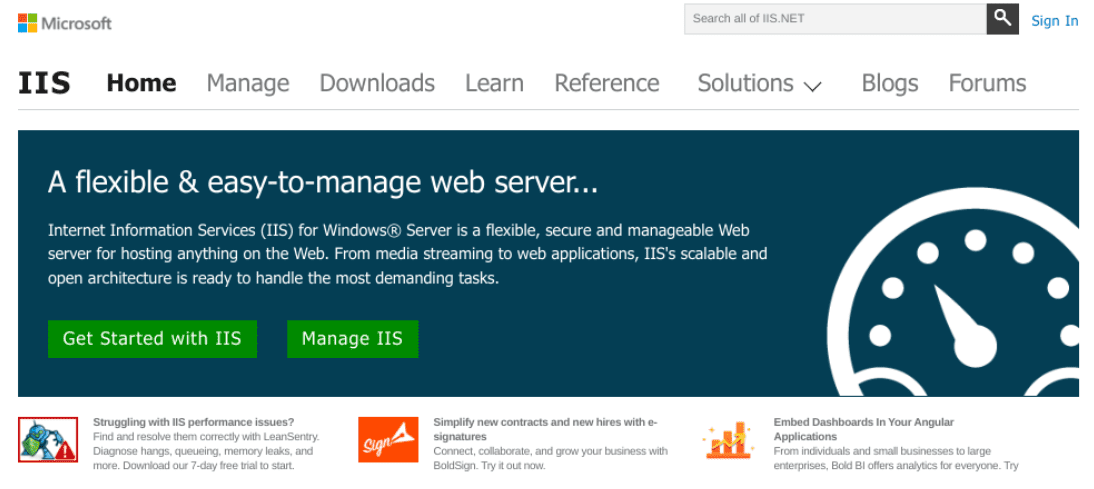Click the Microsoft logo
This screenshot has width=1094, height=489.
point(65,22)
